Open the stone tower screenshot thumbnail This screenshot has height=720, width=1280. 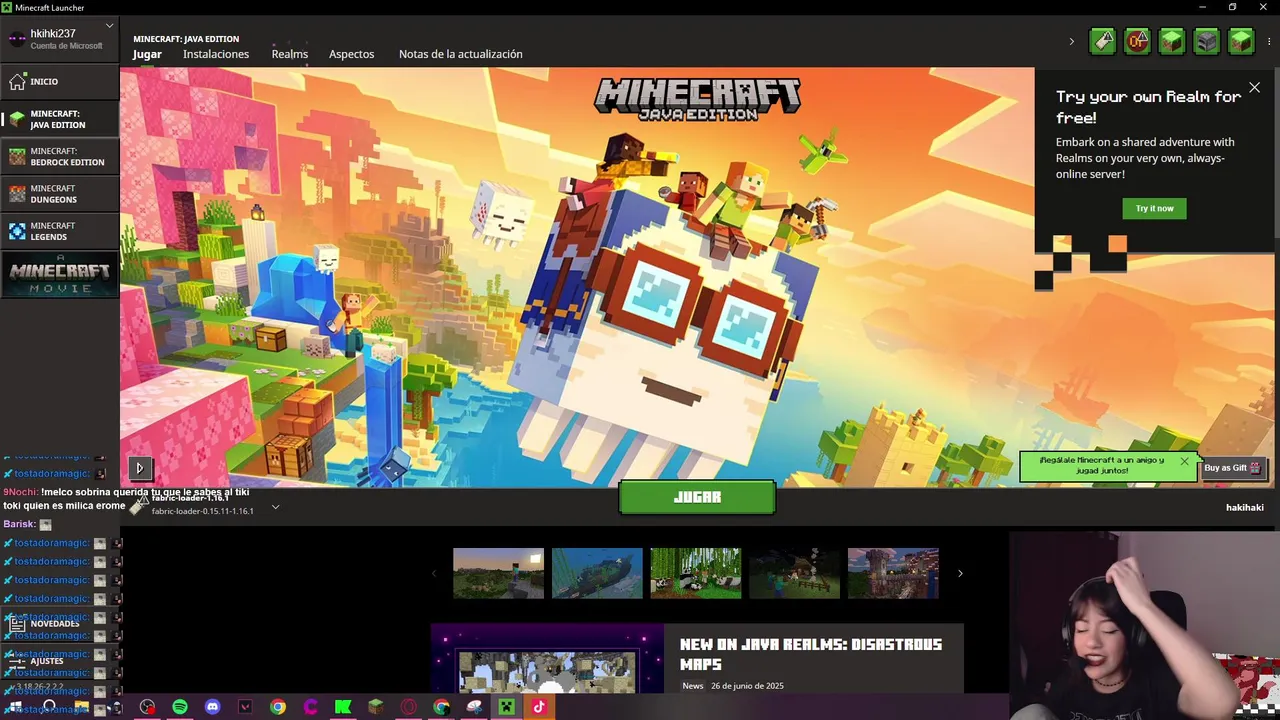coord(893,573)
